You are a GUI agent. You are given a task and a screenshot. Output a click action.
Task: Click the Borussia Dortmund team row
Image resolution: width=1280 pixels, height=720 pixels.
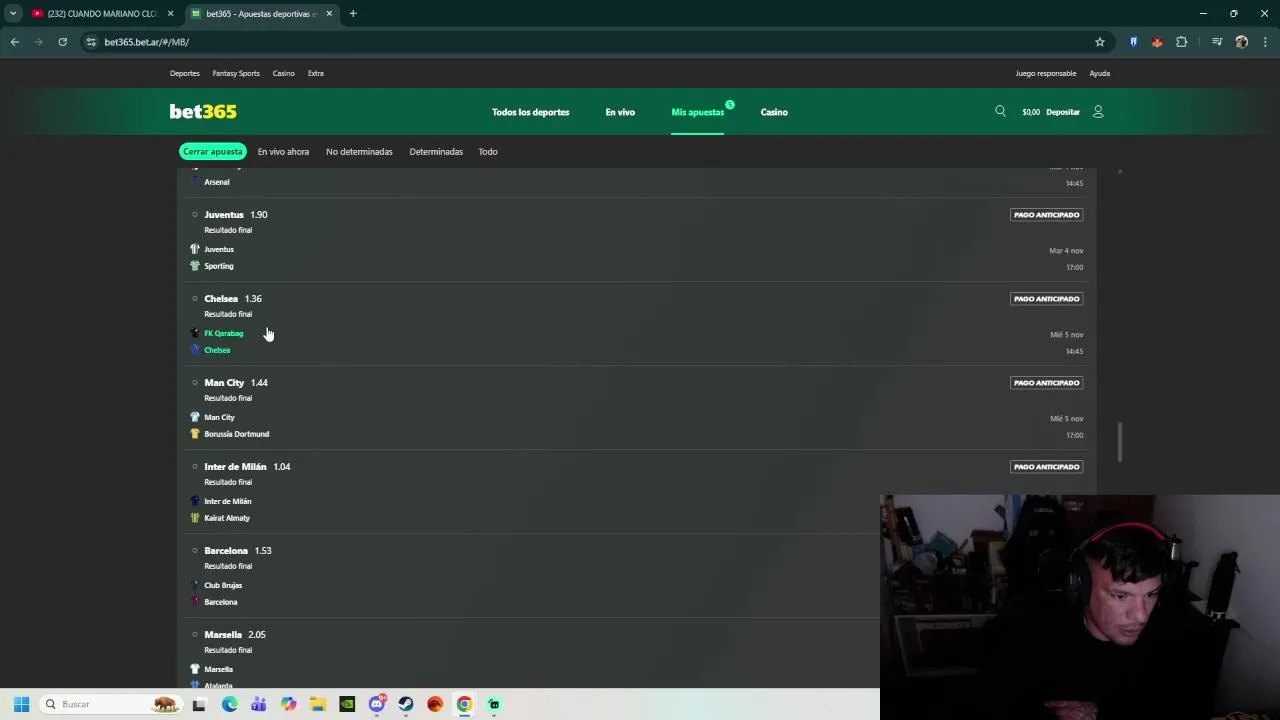236,434
